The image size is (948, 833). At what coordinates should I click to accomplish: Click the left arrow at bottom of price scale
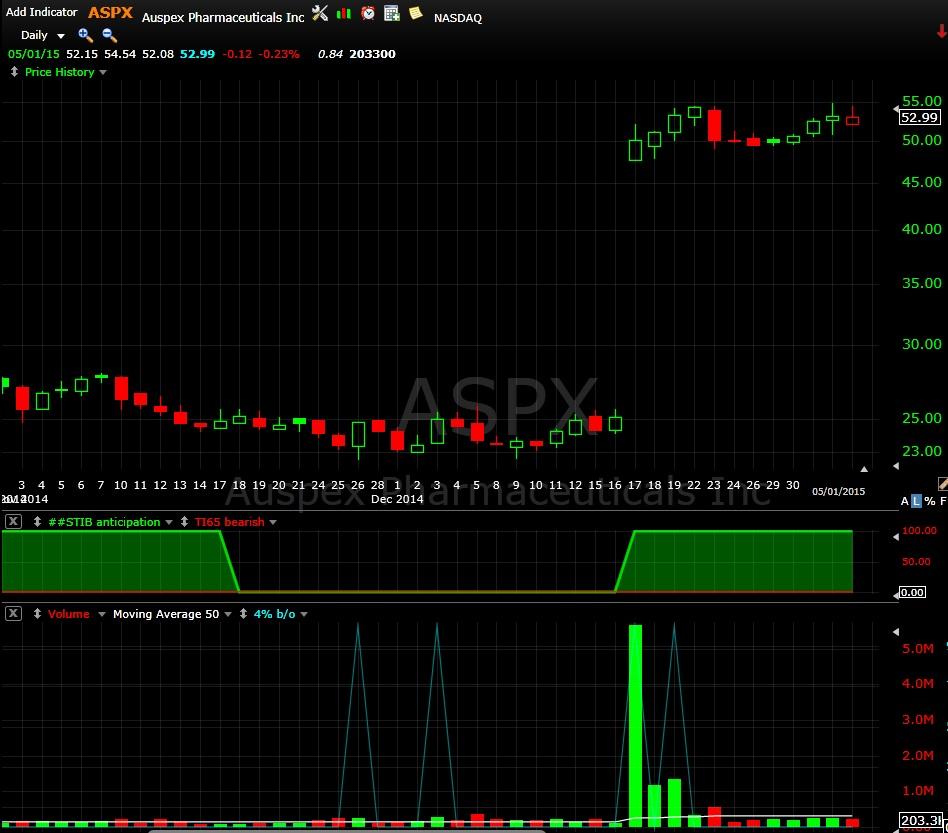tap(896, 466)
